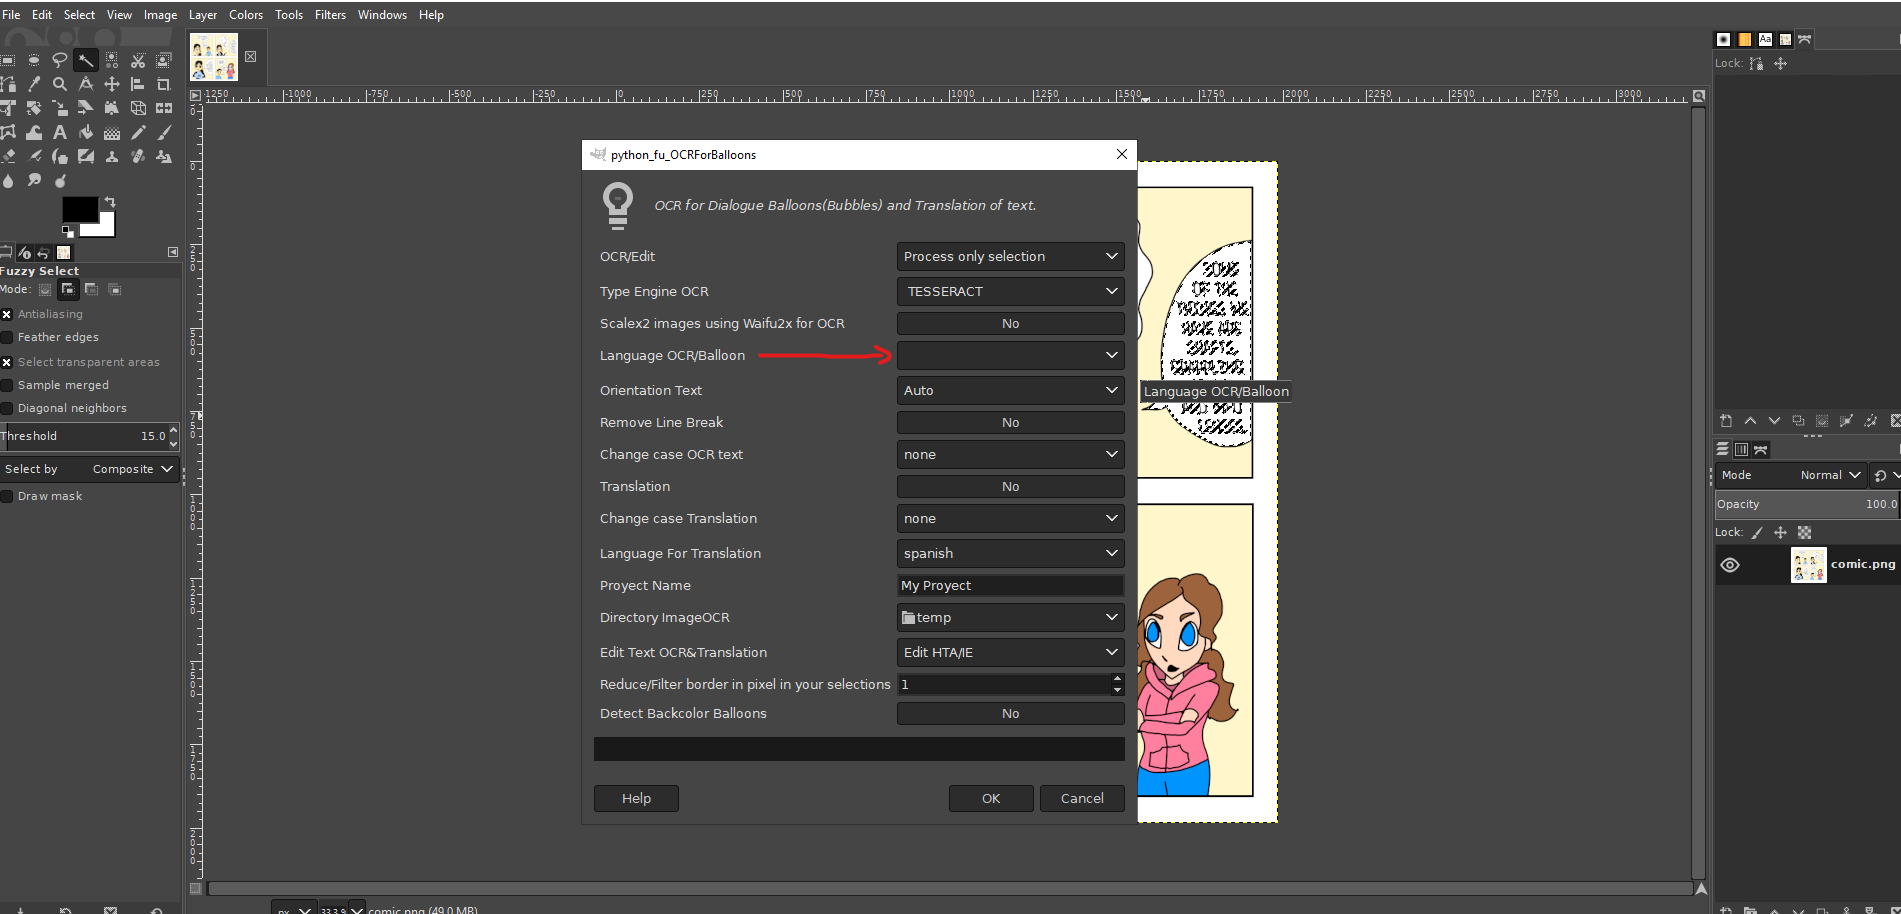Choose the Text tool in toolbox
The width and height of the screenshot is (1901, 914).
tap(60, 132)
